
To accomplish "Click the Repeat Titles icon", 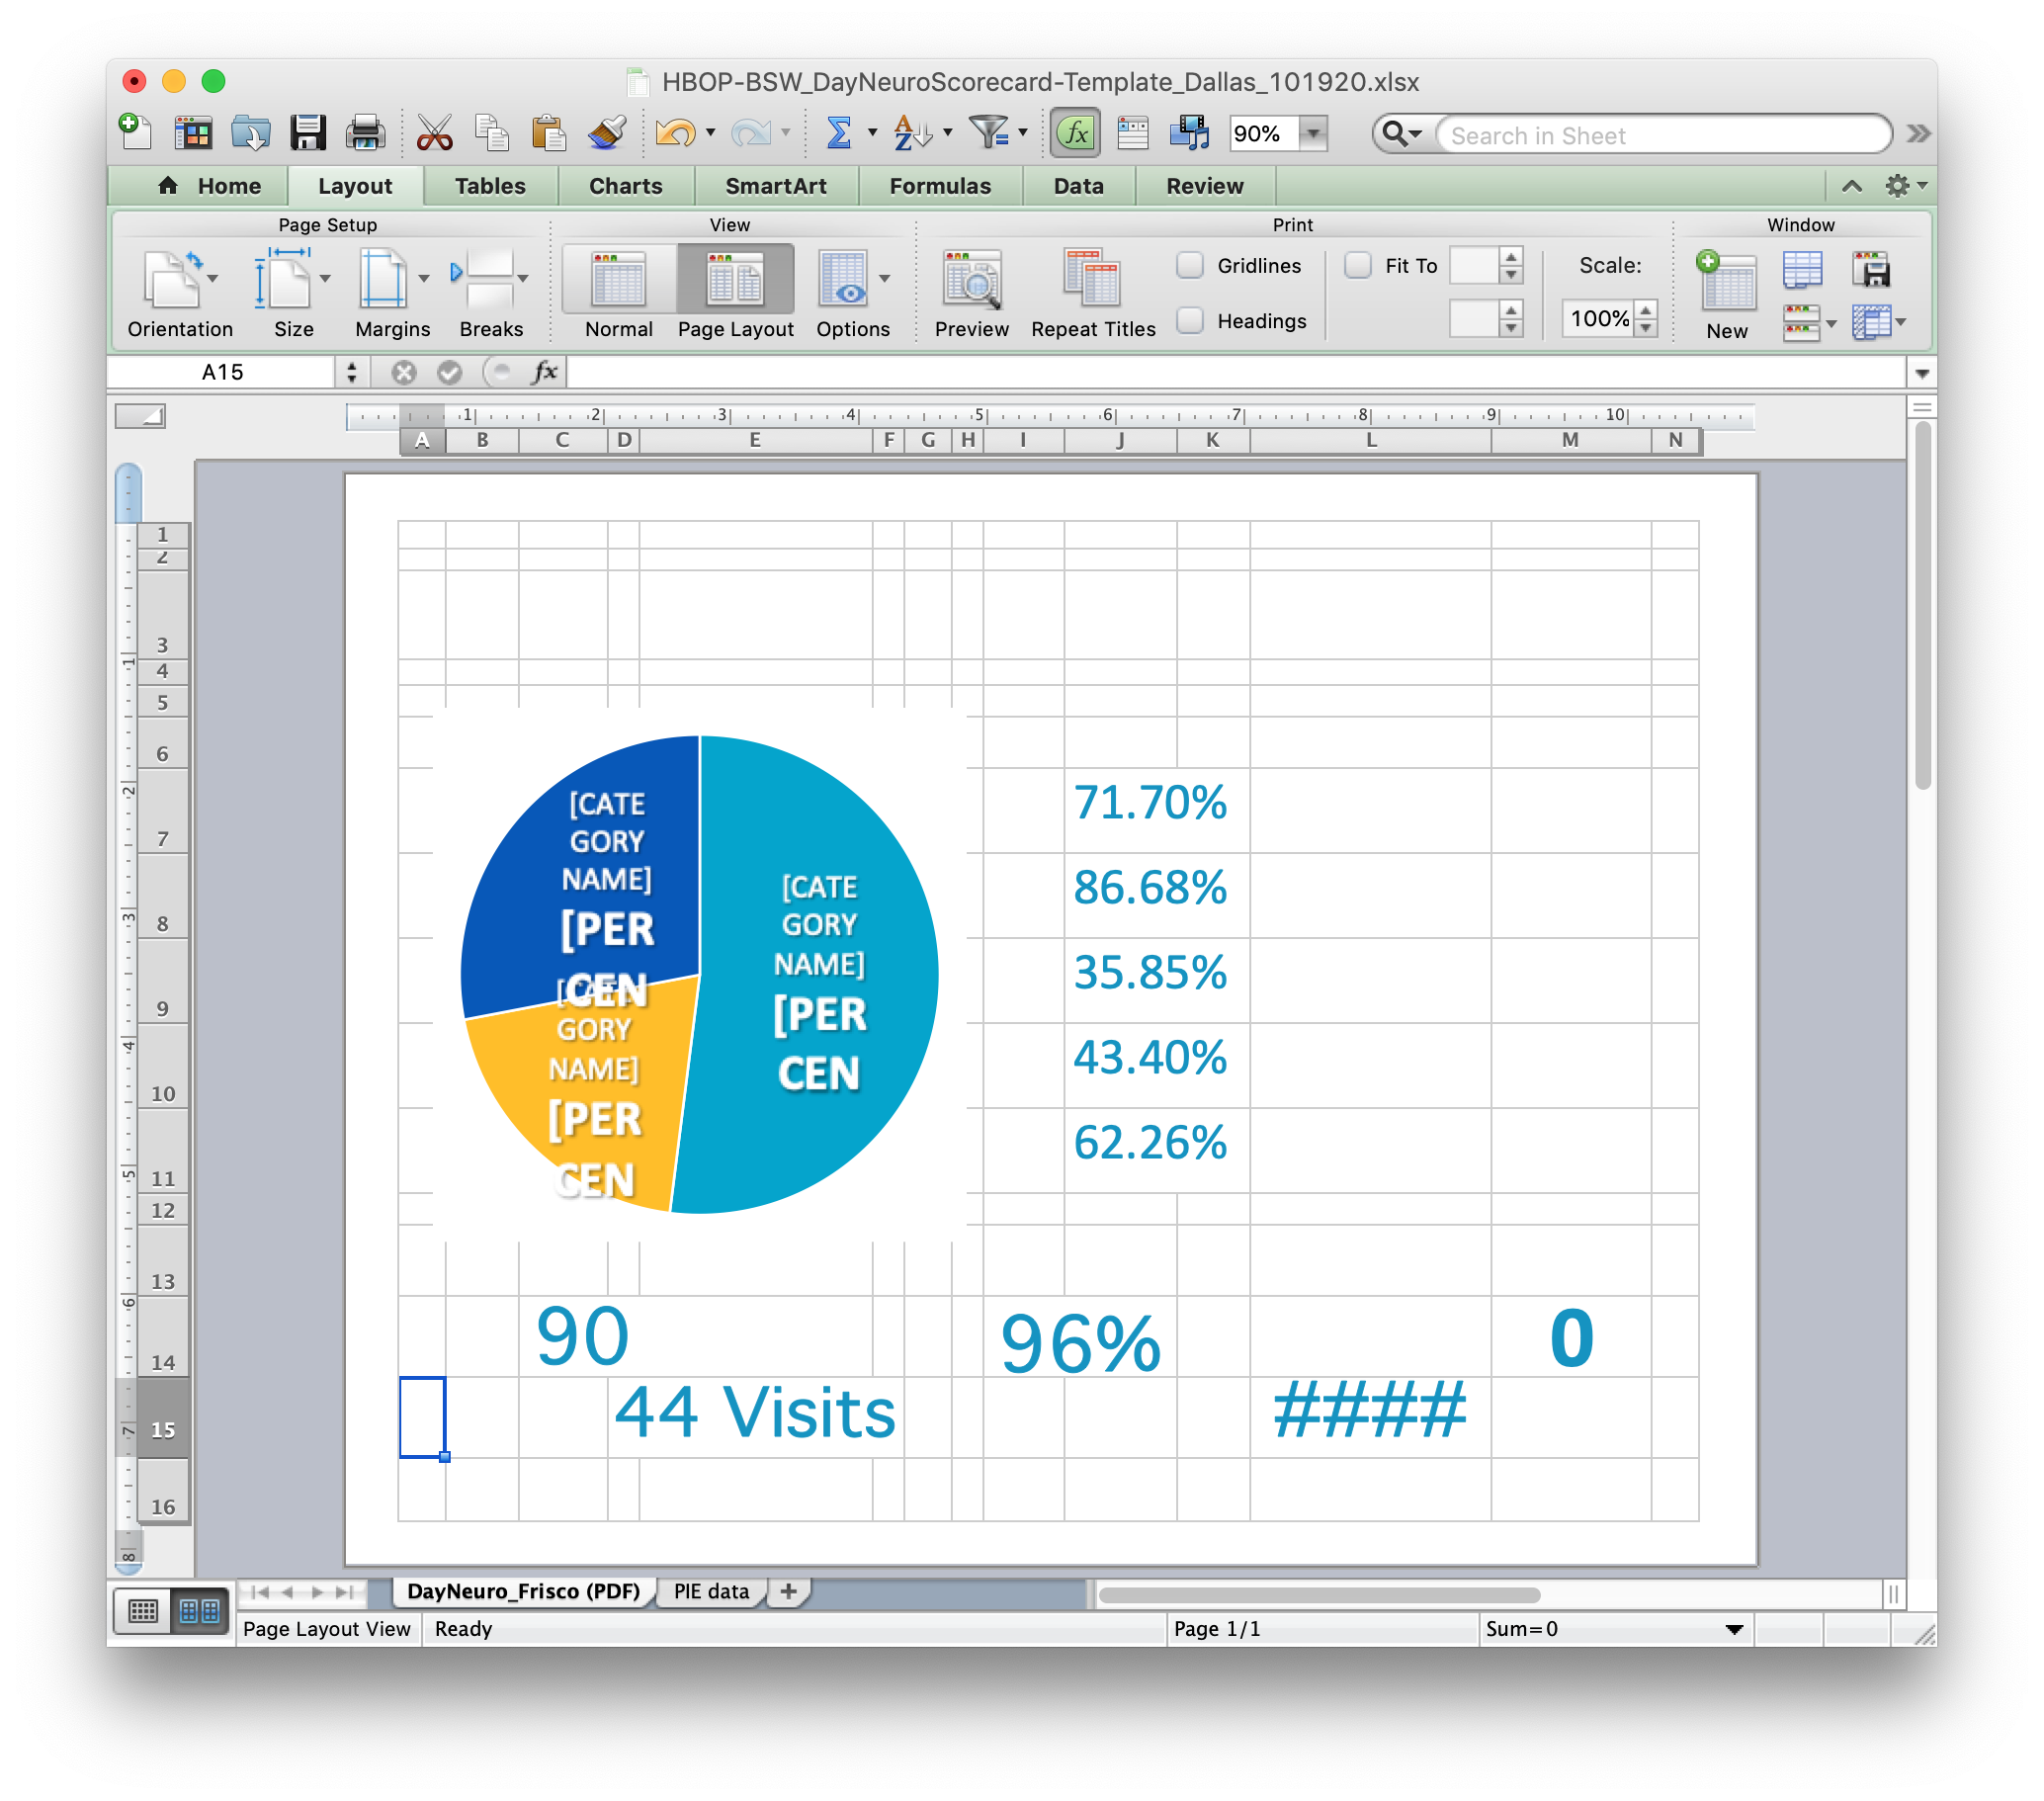I will tap(1092, 280).
